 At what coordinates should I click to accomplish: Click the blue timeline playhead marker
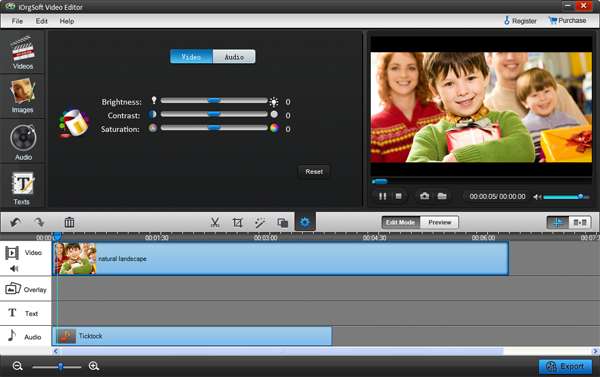pos(57,236)
